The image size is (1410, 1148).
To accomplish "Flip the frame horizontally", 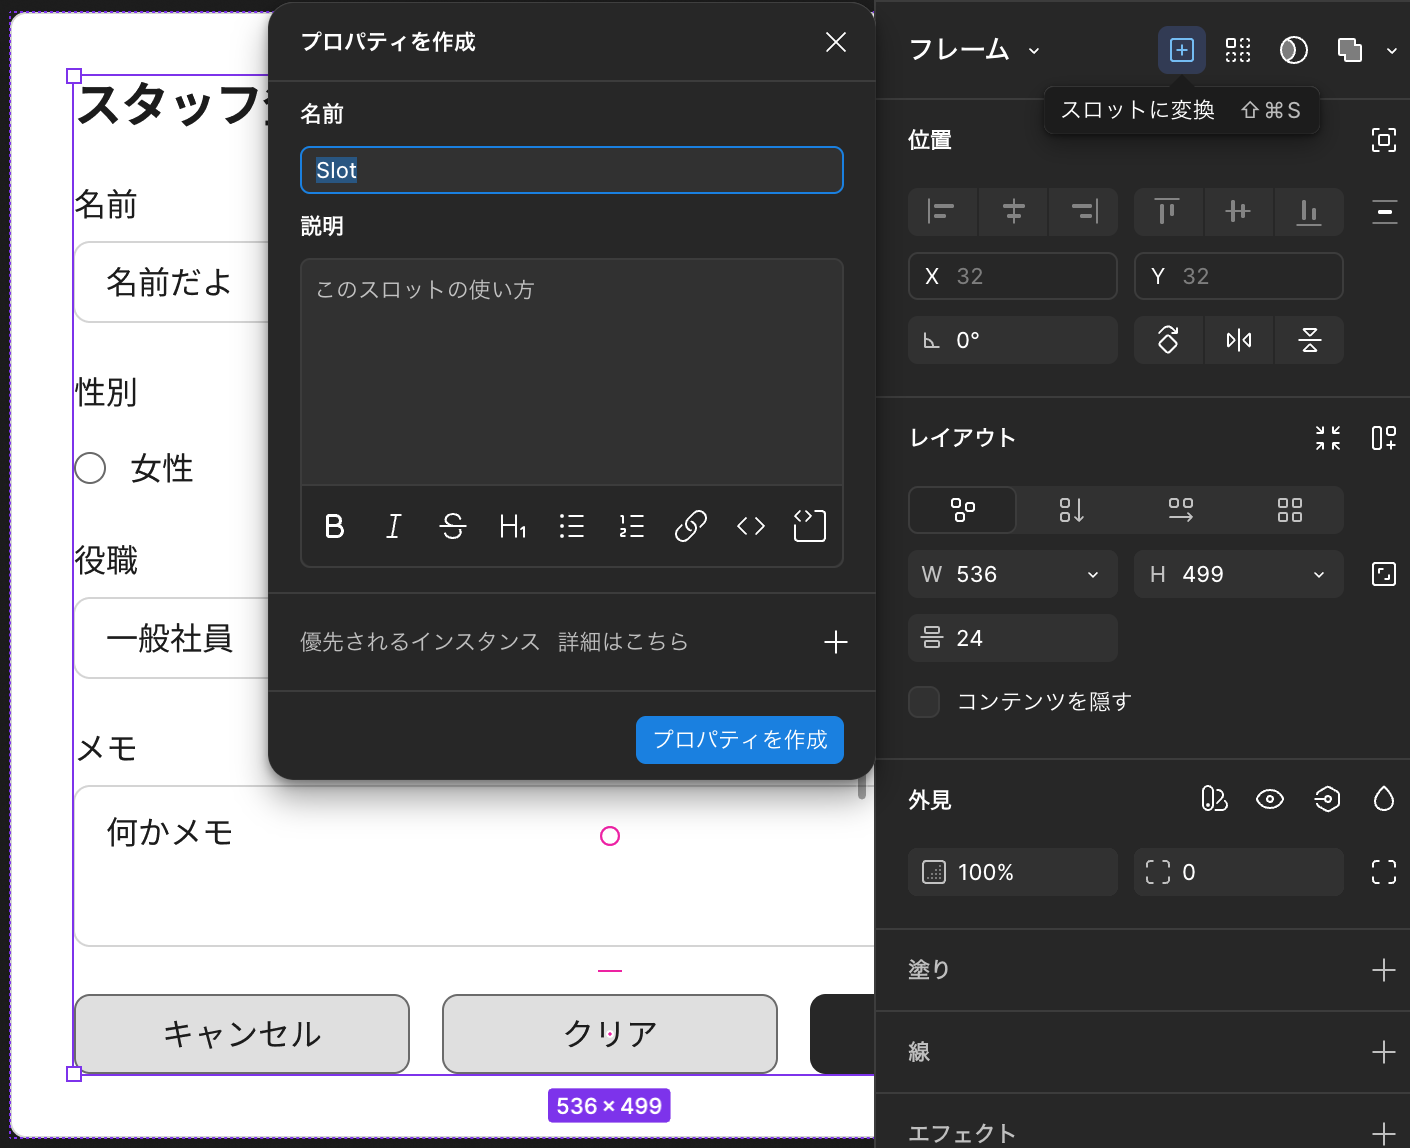I will 1238,341.
